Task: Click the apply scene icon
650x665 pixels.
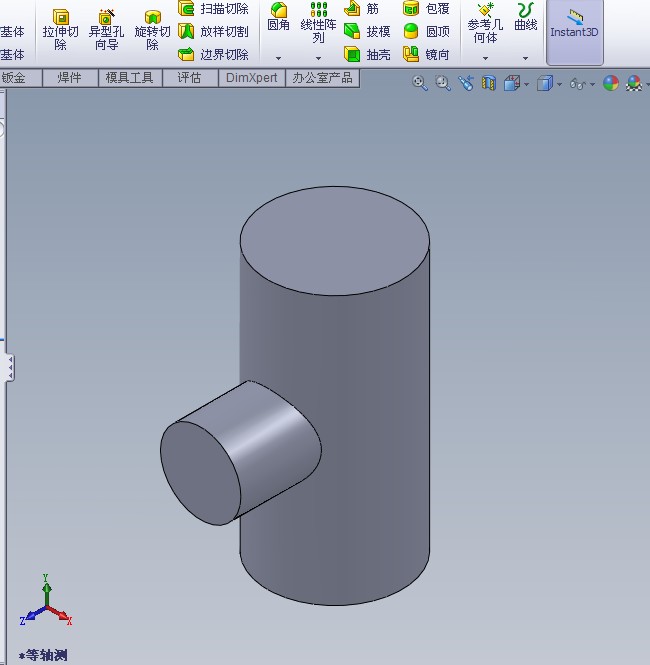Action: pyautogui.click(x=634, y=83)
